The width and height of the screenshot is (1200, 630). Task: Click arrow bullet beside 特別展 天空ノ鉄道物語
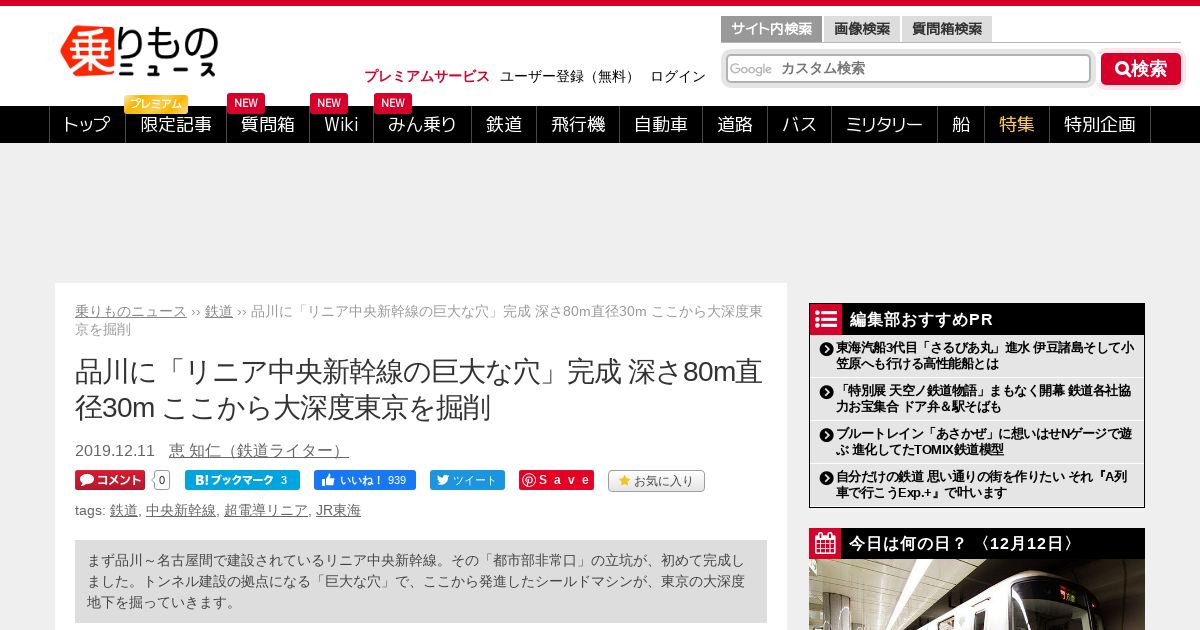[x=826, y=392]
